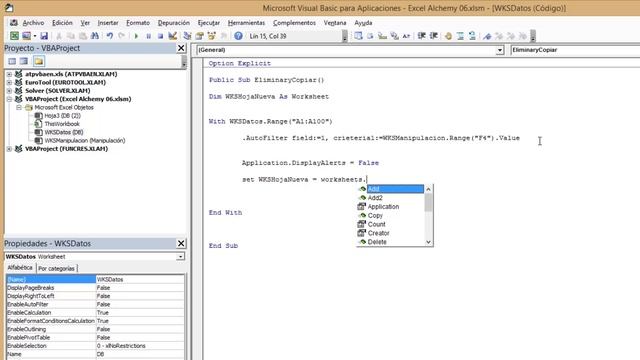Toggle Folders view in Project panel
The height and width of the screenshot is (360, 640).
coord(39,61)
